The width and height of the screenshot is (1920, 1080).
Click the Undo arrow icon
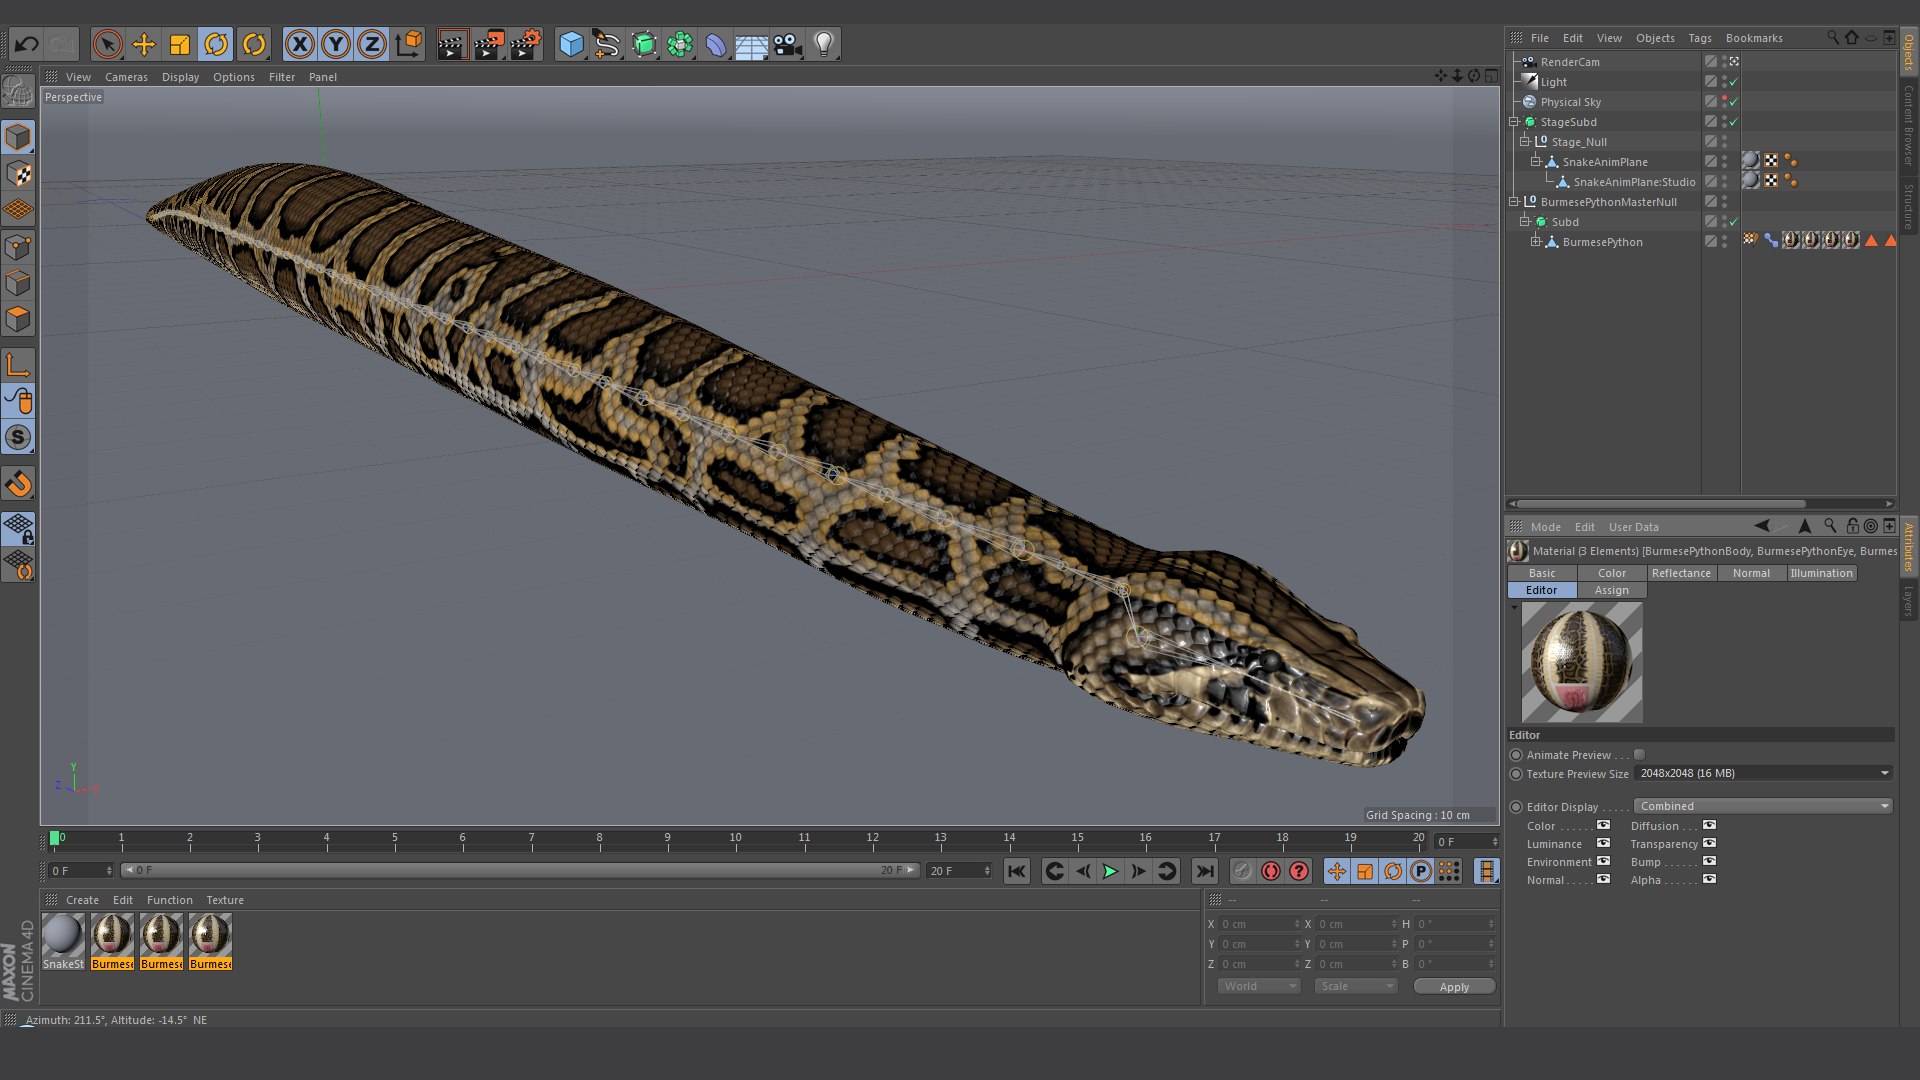click(x=27, y=44)
